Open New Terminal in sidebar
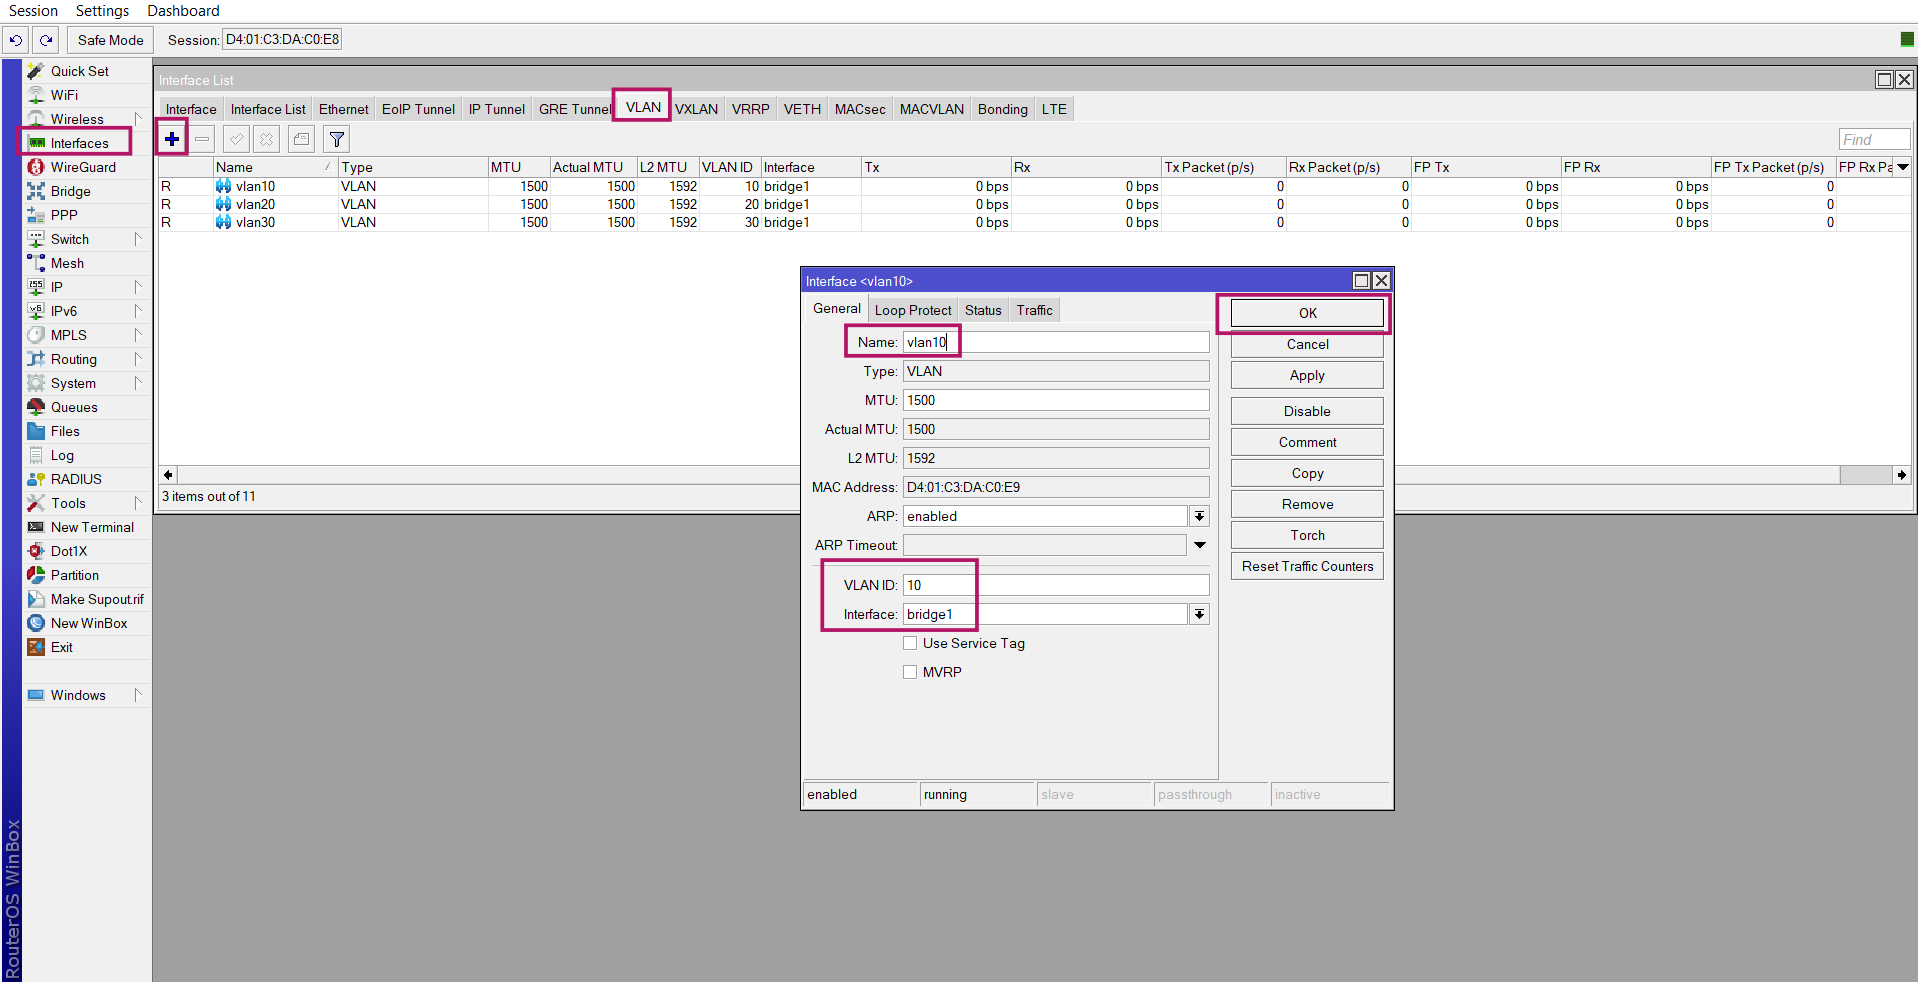Image resolution: width=1918 pixels, height=982 pixels. 92,527
